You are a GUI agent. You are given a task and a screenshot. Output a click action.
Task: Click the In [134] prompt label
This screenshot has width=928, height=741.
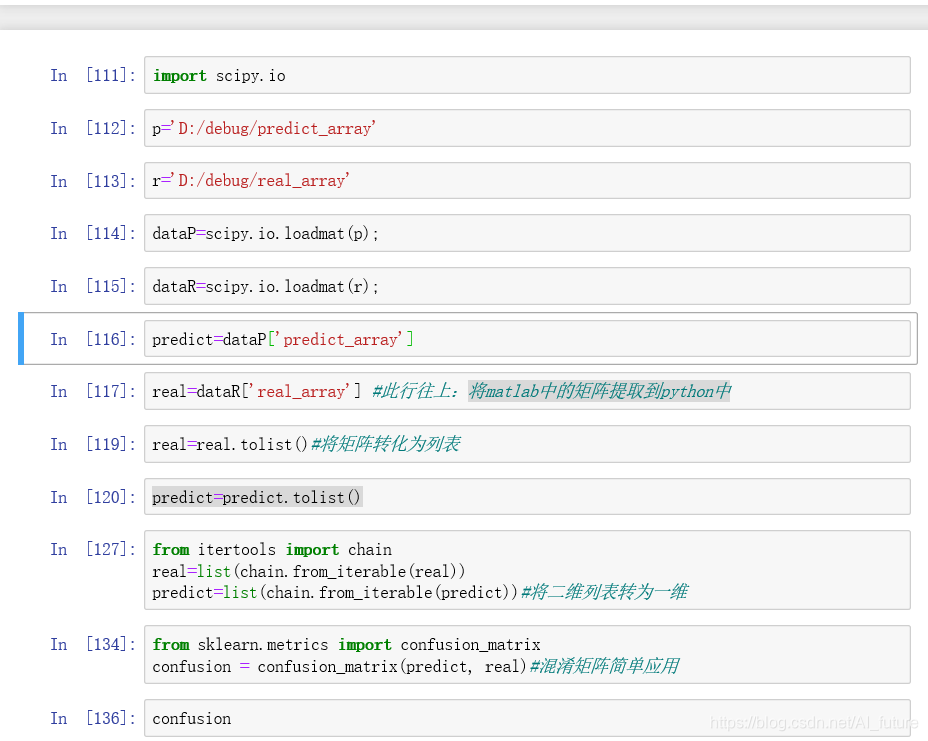(x=93, y=644)
